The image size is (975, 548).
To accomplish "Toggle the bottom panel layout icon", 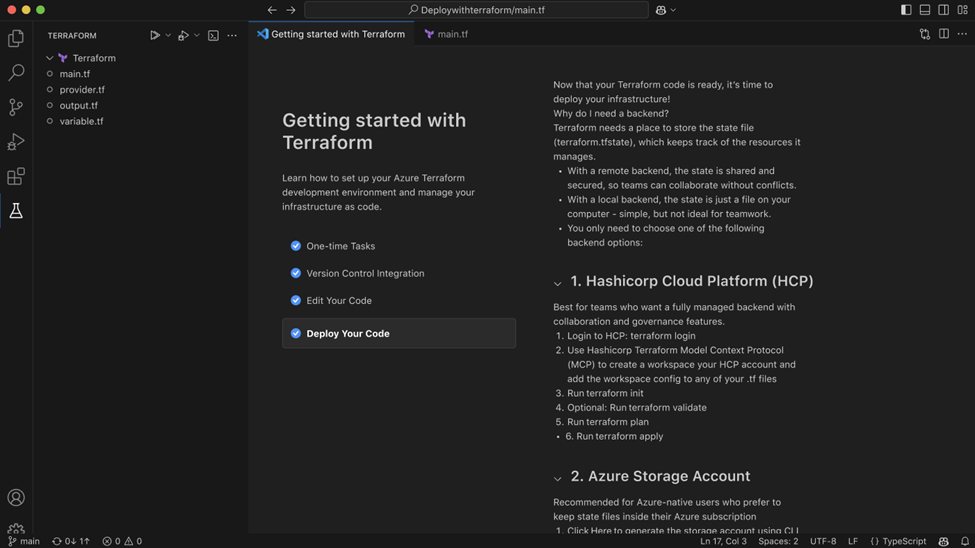I will 925,10.
